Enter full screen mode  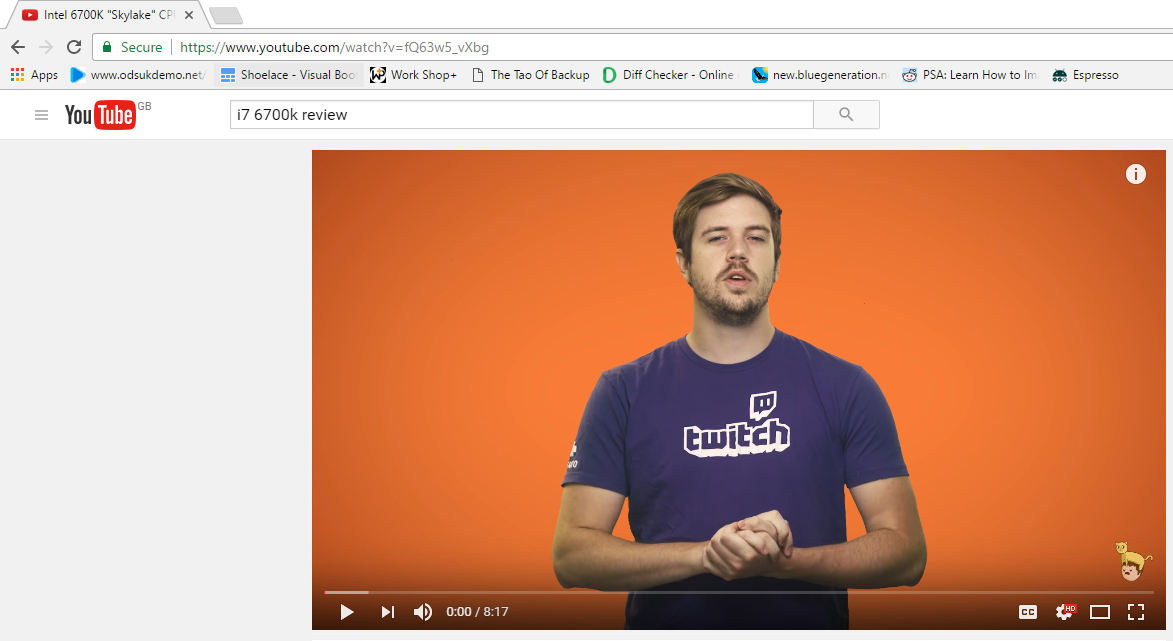1136,612
